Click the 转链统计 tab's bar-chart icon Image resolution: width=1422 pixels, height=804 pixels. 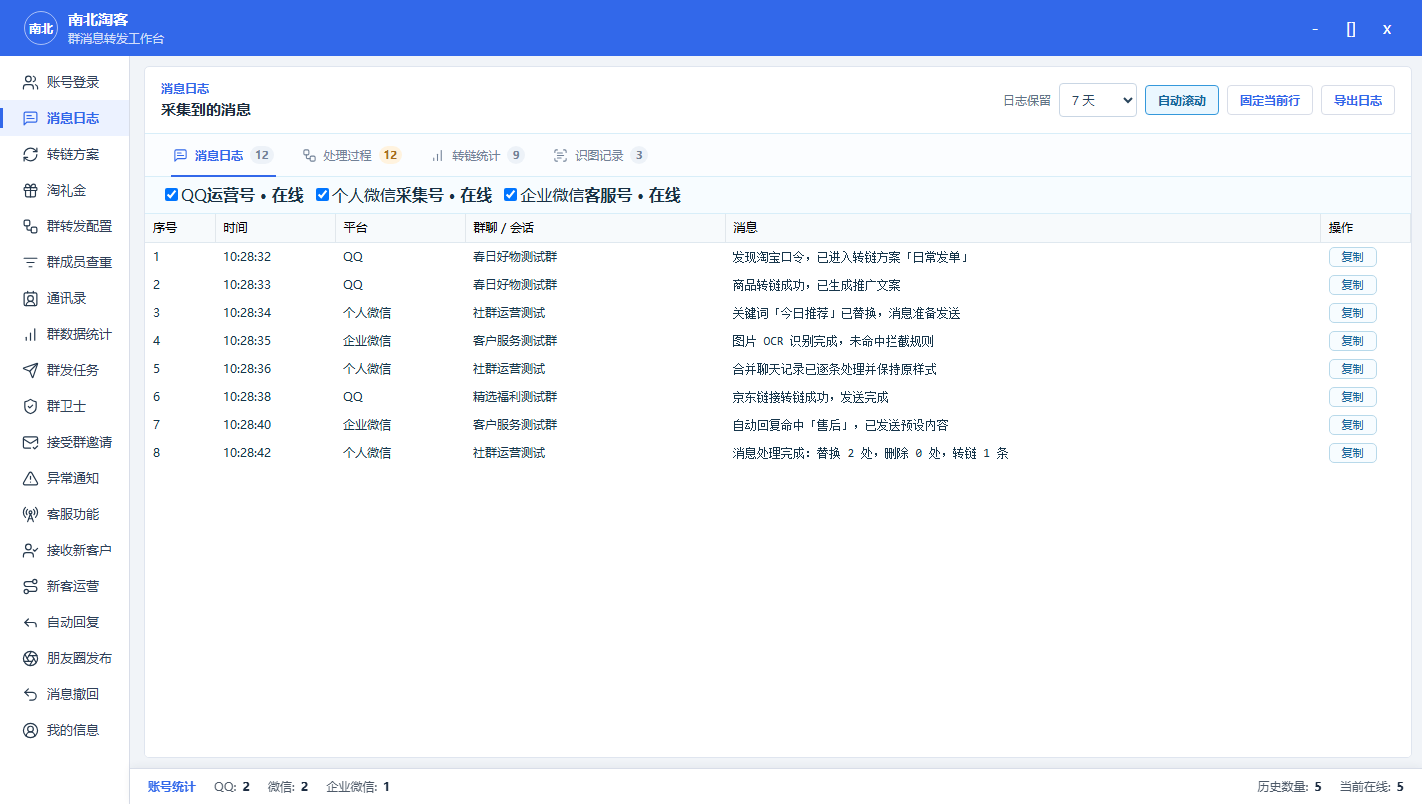point(438,156)
